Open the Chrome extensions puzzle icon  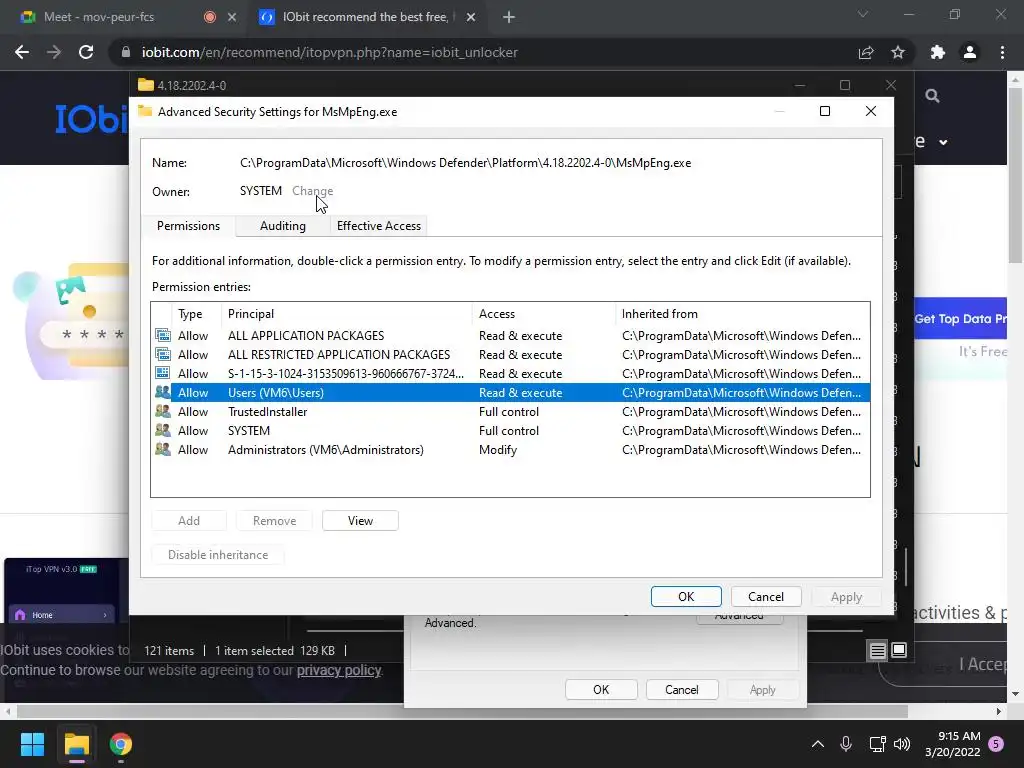click(938, 52)
